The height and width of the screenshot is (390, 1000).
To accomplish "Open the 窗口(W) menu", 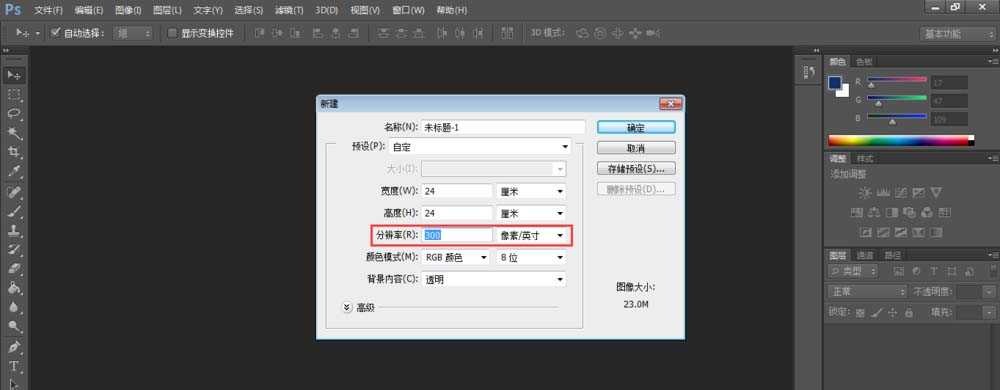I will [408, 10].
